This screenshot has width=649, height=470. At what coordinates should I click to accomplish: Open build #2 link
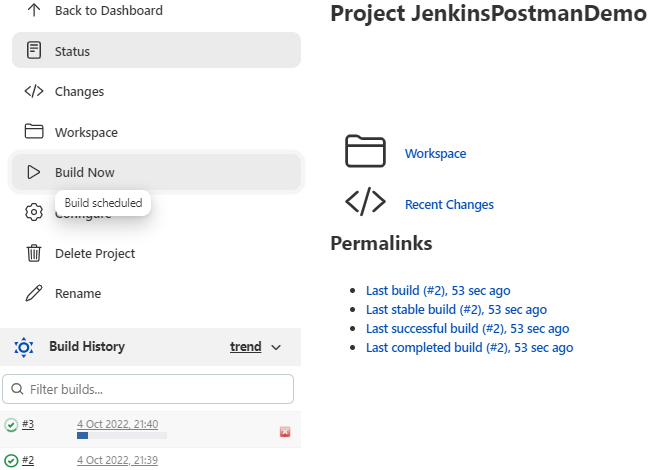pyautogui.click(x=28, y=460)
